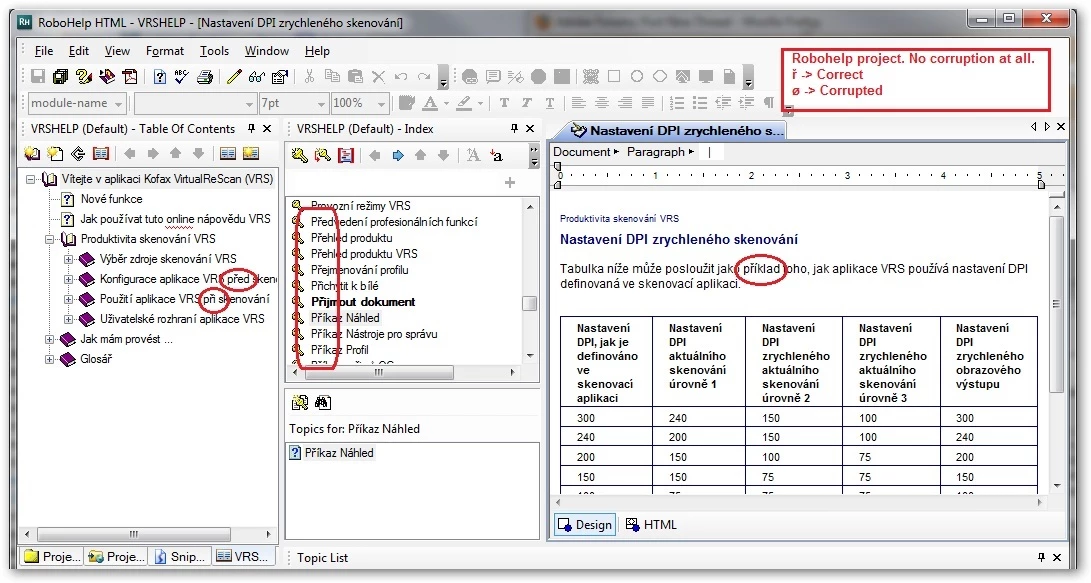The height and width of the screenshot is (583, 1091).
Task: Collapse the Vítejte v aplikaci Kofax root node
Action: pyautogui.click(x=31, y=179)
